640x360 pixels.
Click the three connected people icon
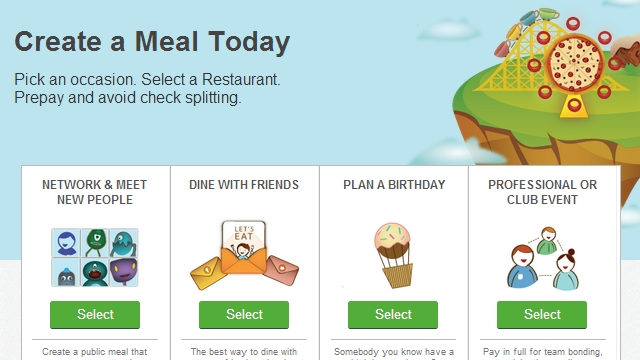pos(542,258)
